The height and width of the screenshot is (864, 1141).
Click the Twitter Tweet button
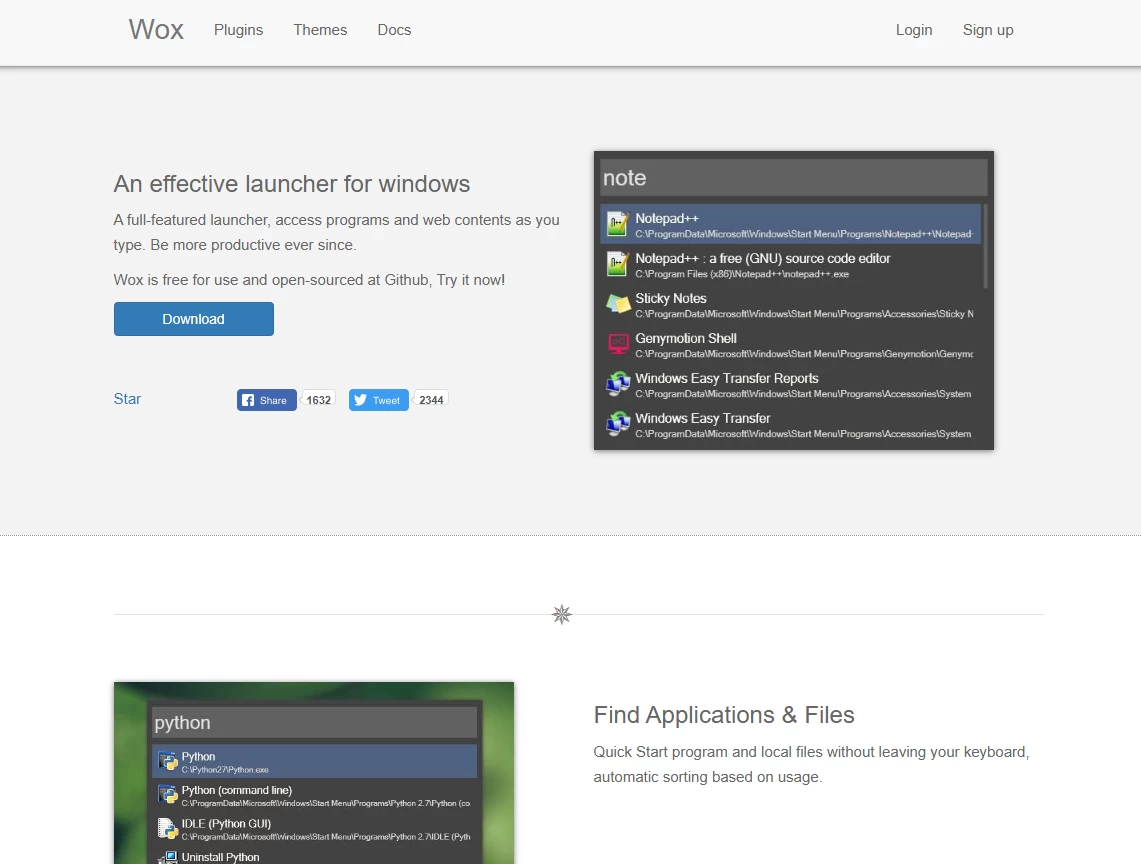pos(378,400)
